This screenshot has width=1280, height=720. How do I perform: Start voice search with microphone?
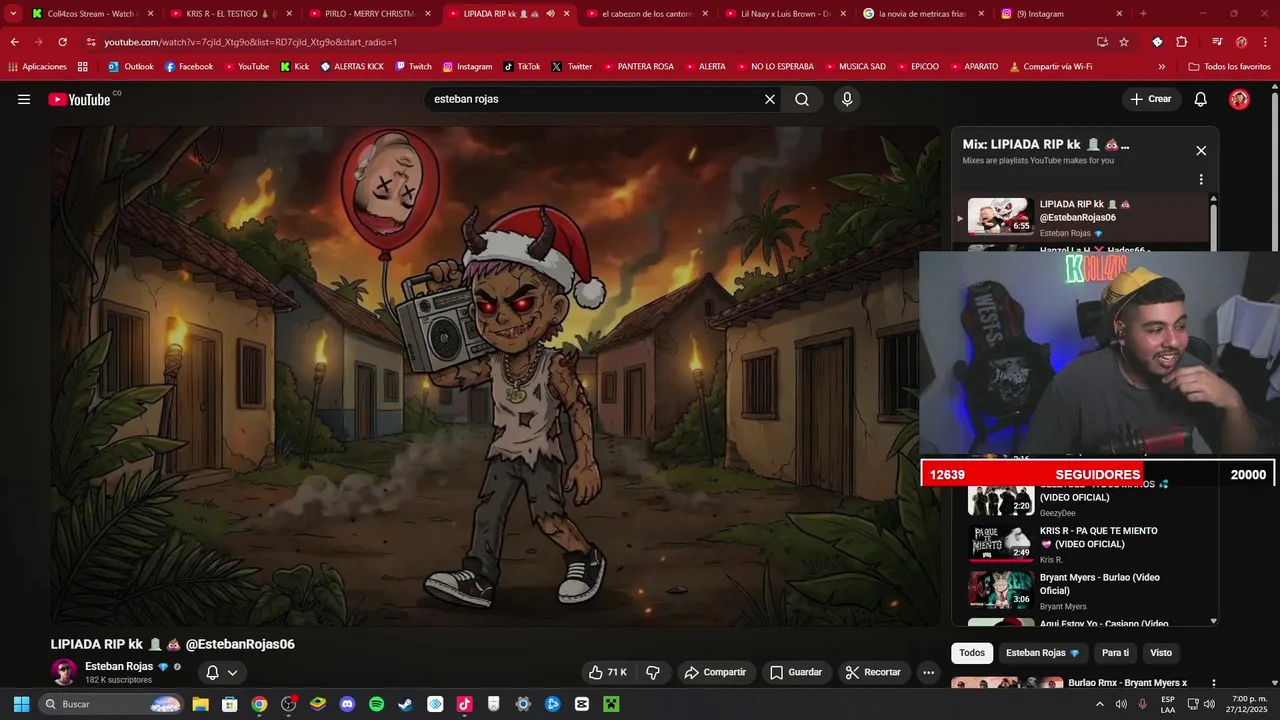coord(847,99)
